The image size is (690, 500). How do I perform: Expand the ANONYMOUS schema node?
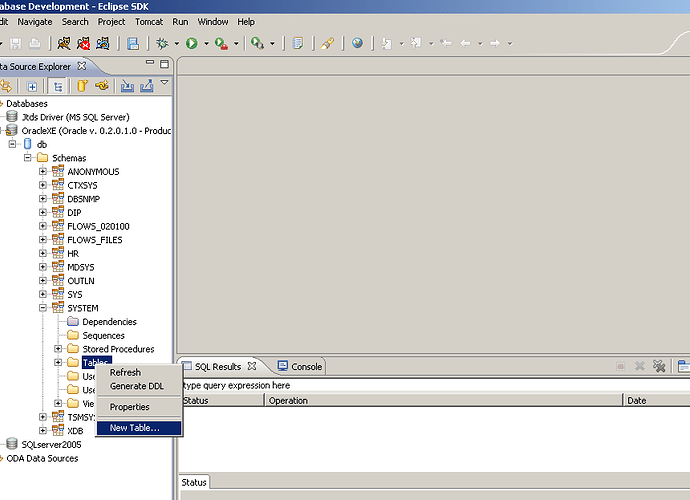pos(43,171)
